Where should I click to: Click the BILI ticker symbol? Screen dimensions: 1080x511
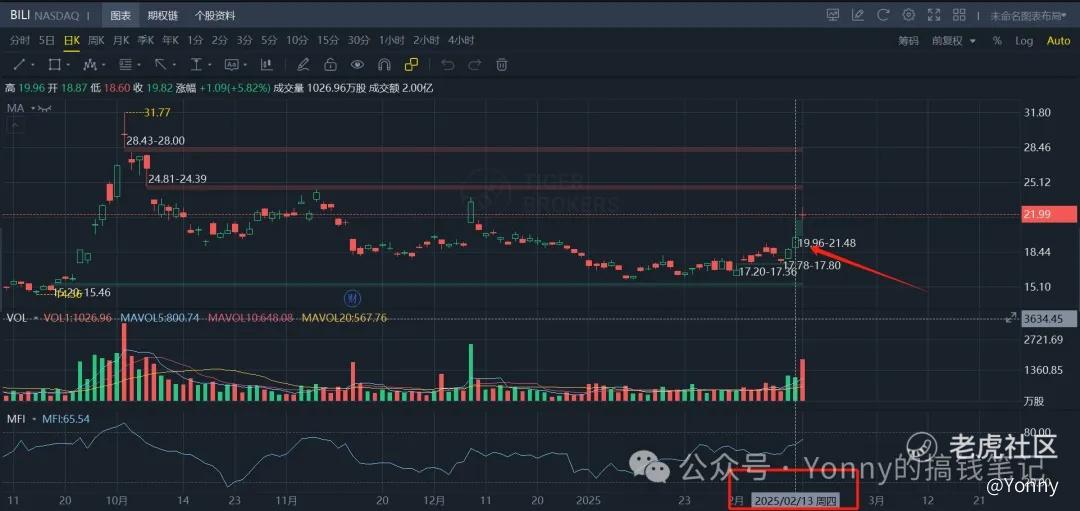click(x=20, y=14)
